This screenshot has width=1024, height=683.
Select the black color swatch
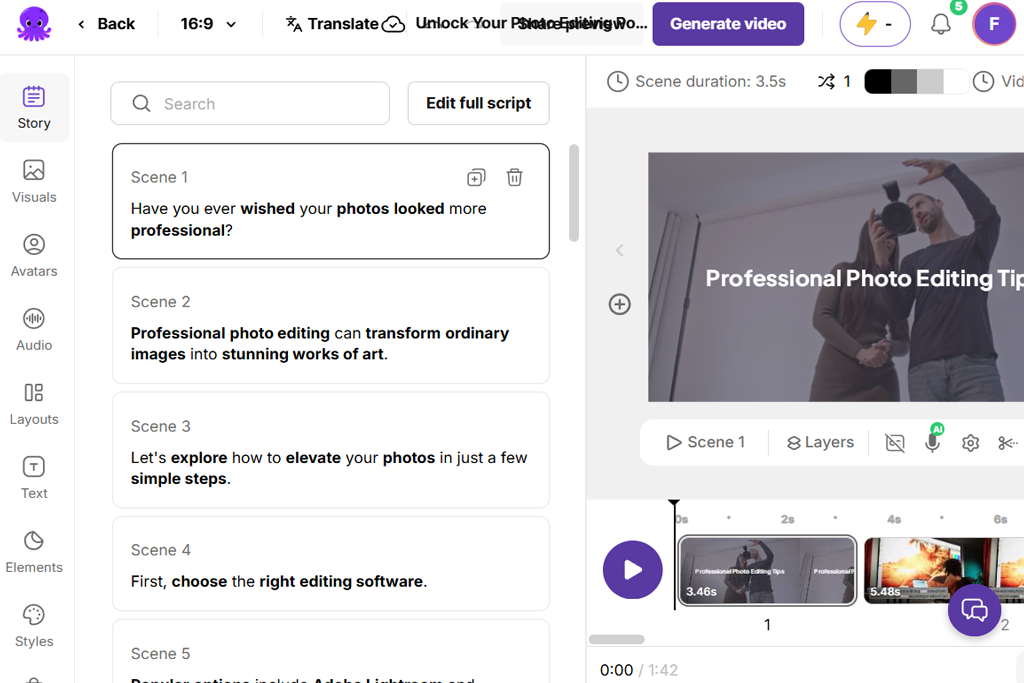(878, 82)
